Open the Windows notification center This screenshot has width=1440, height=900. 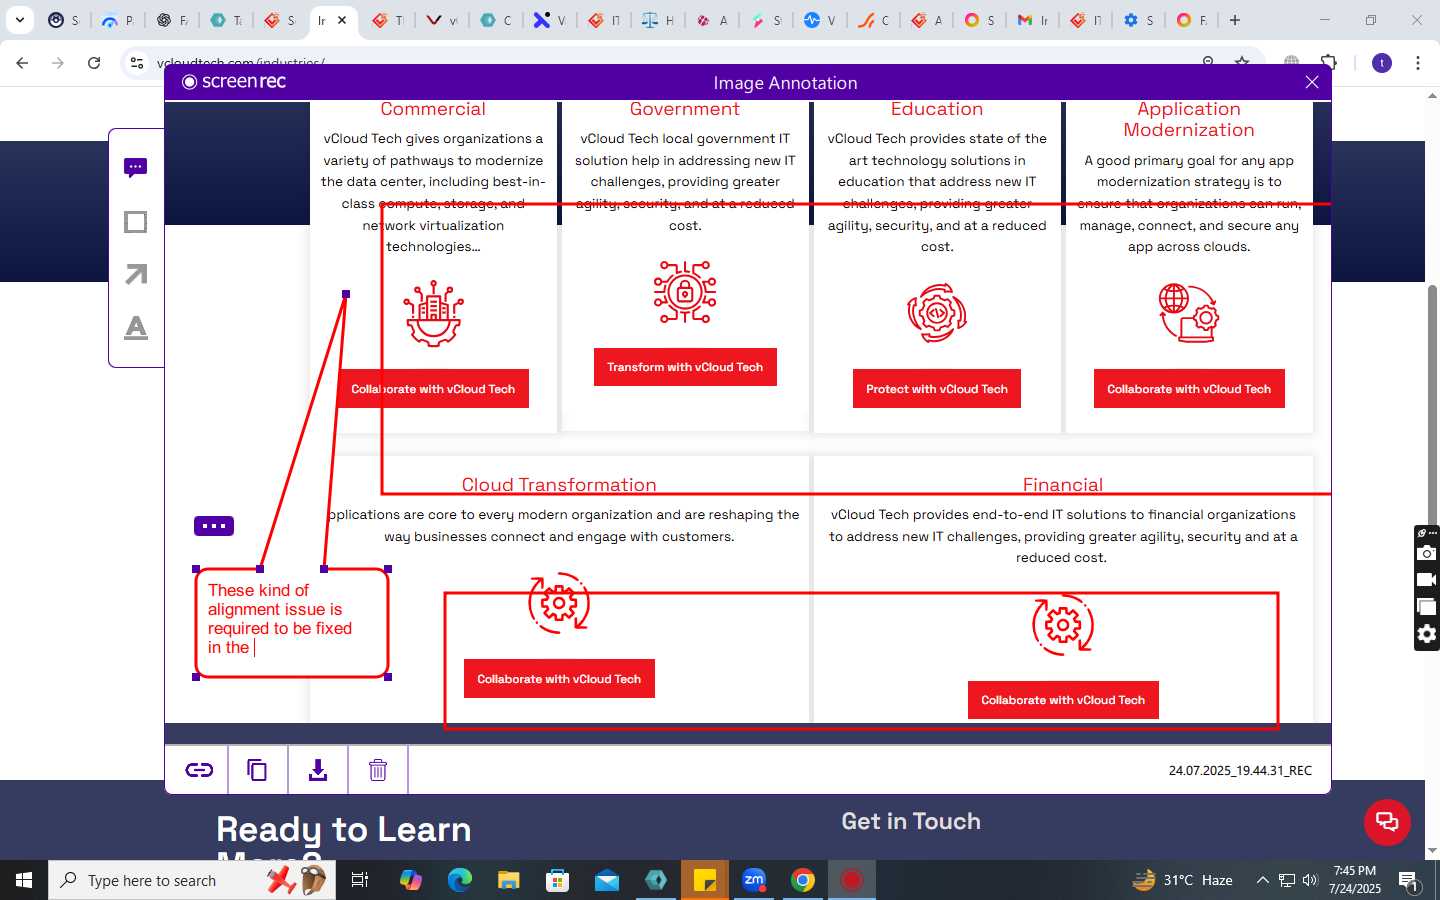1408,881
